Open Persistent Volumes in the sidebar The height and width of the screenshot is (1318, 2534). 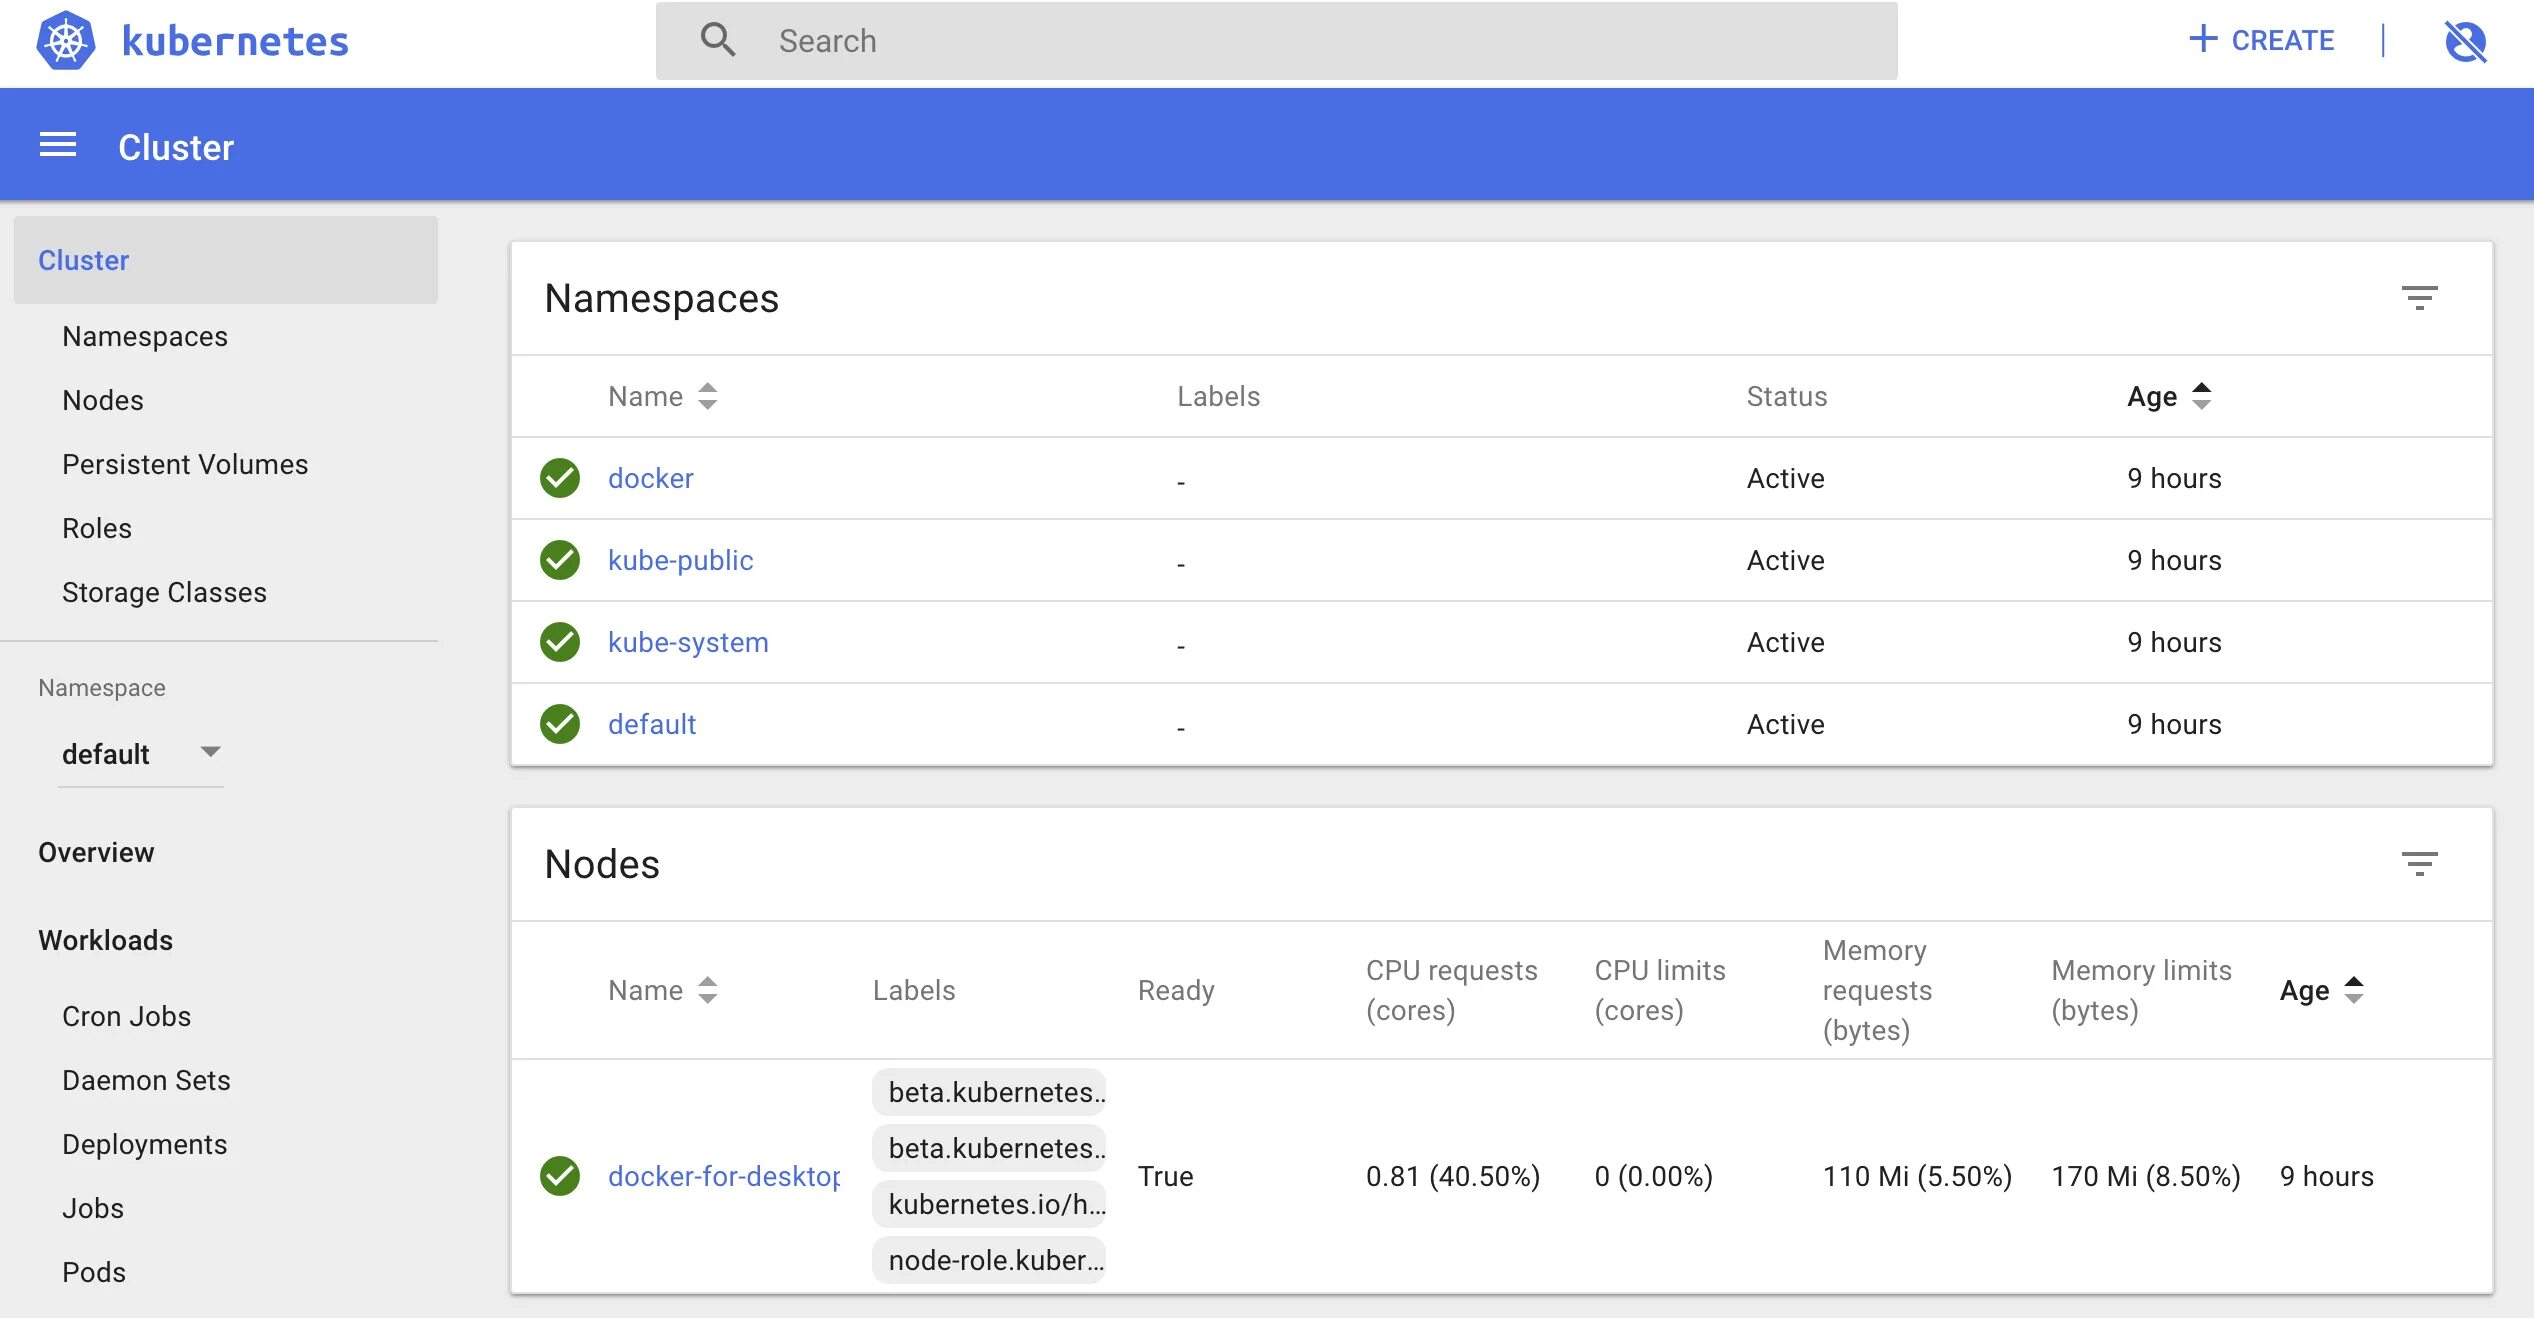click(185, 464)
